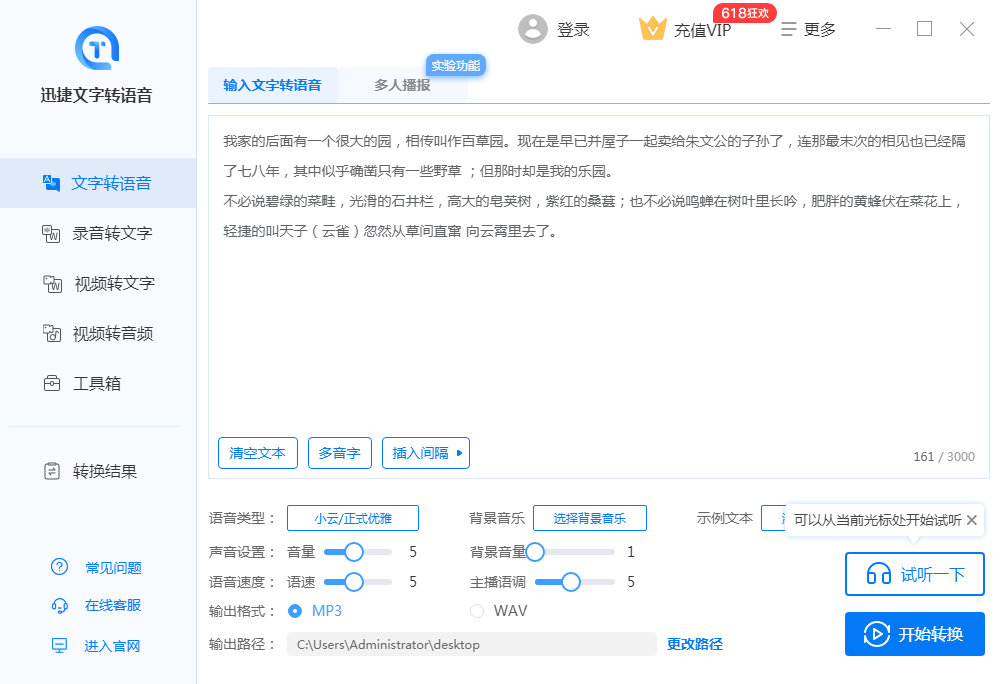The width and height of the screenshot is (1001, 684).
Task: Click the character count 161 / 3000
Action: pos(944,457)
